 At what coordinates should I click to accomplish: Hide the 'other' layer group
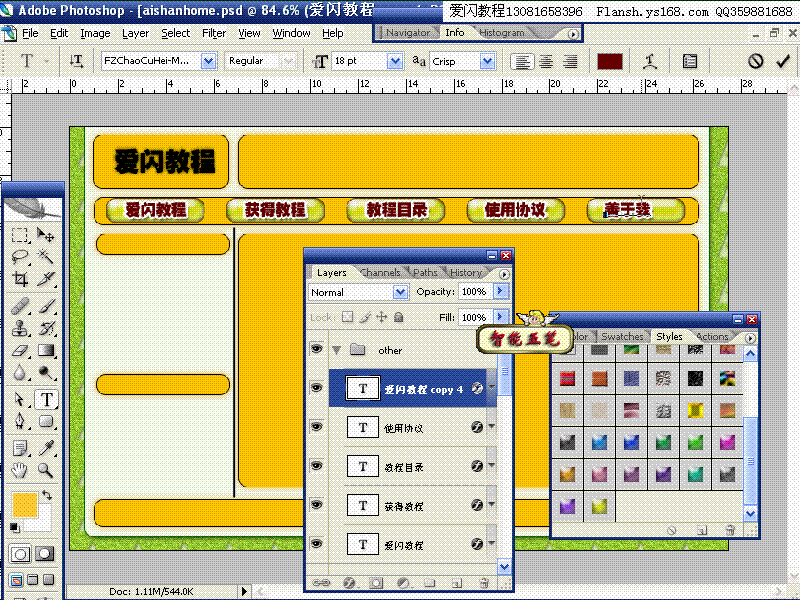[317, 348]
